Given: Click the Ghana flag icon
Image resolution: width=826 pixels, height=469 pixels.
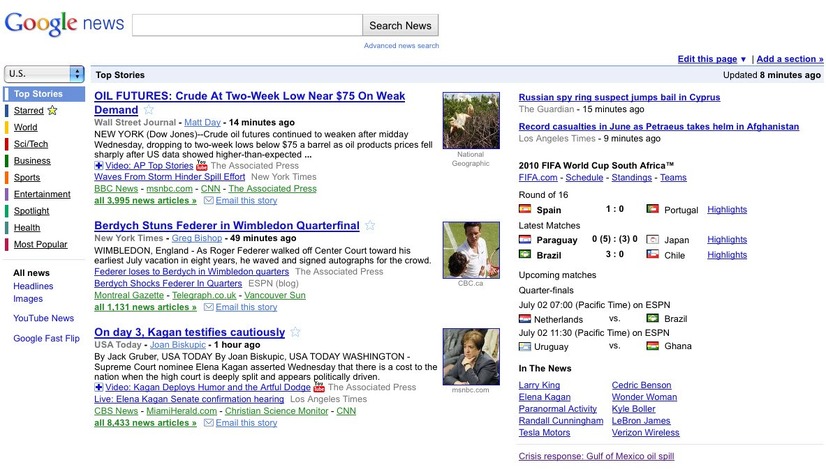Looking at the screenshot, I should [652, 346].
